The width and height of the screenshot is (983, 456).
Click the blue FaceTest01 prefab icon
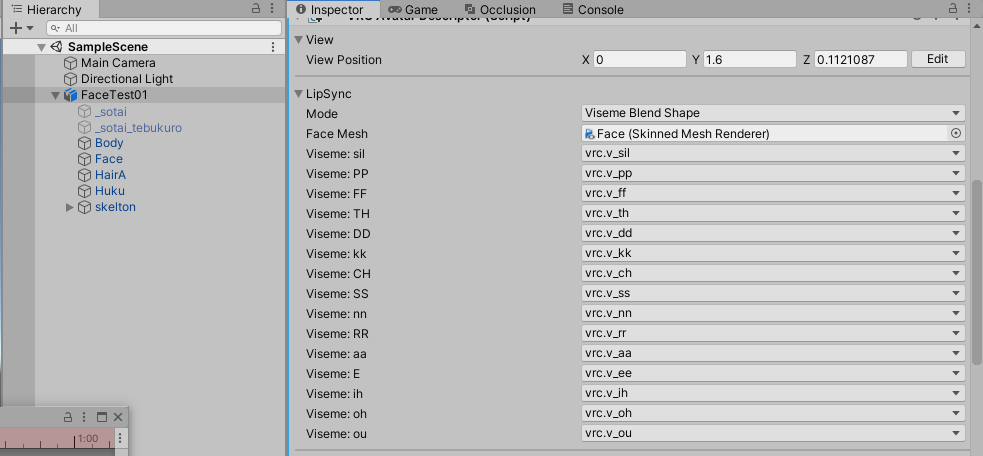tap(71, 95)
